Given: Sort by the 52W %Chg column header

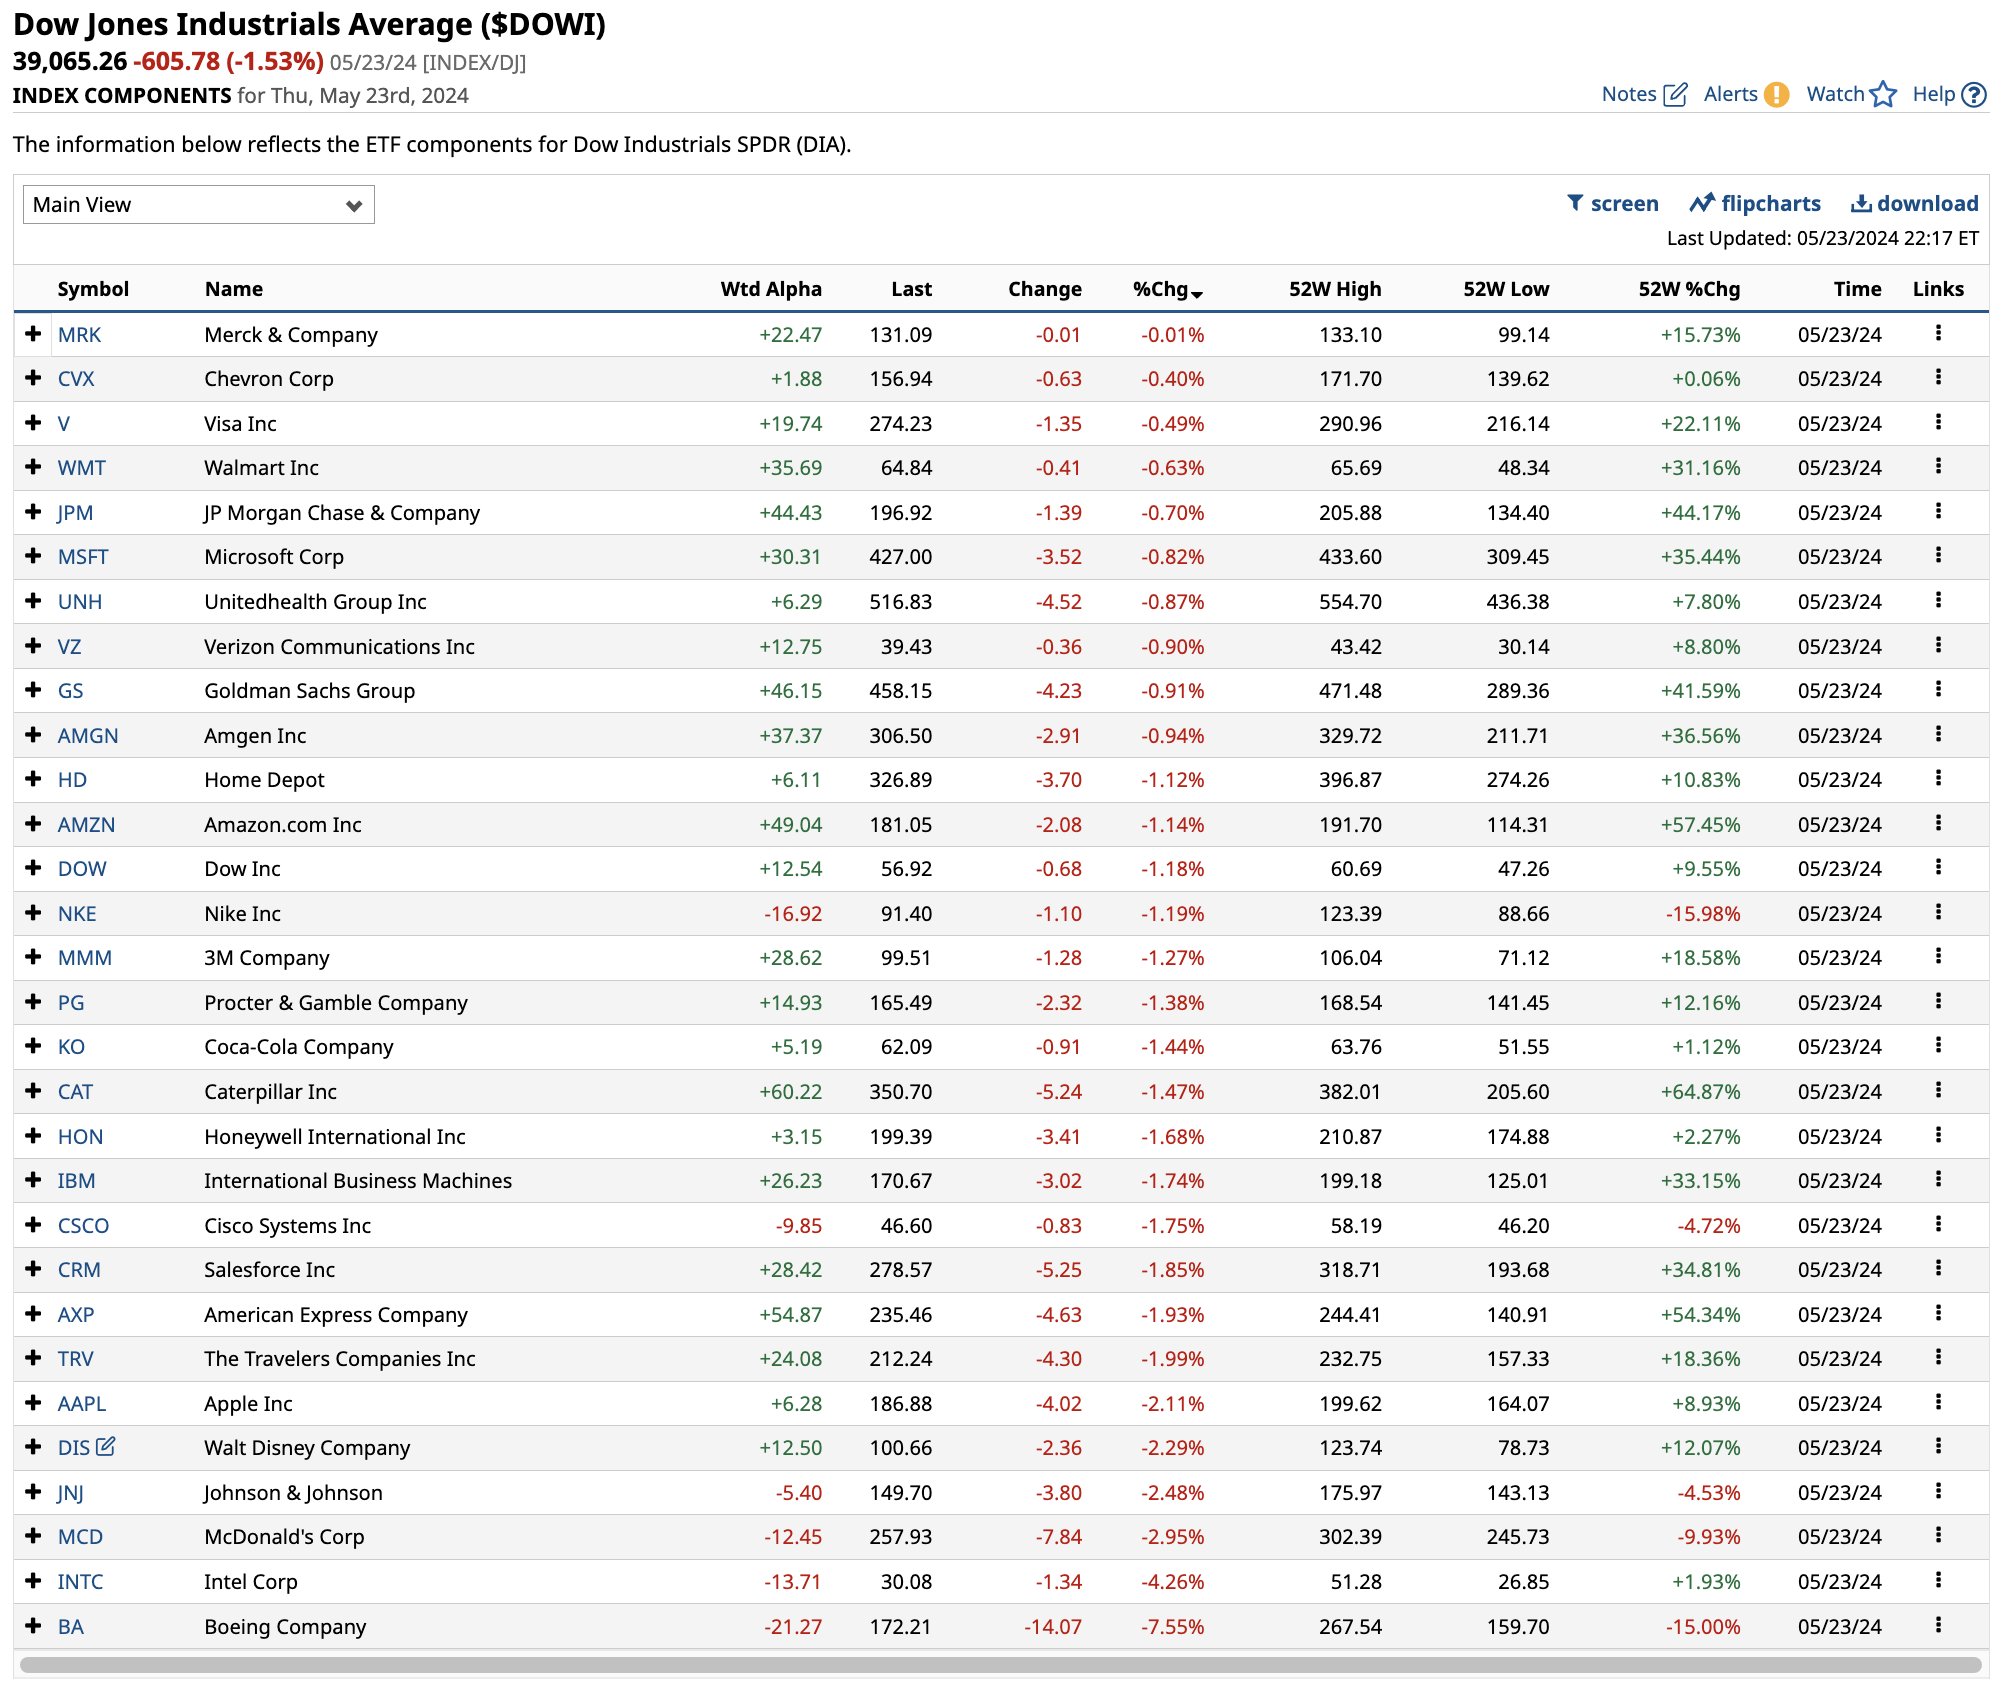Looking at the screenshot, I should (1689, 289).
